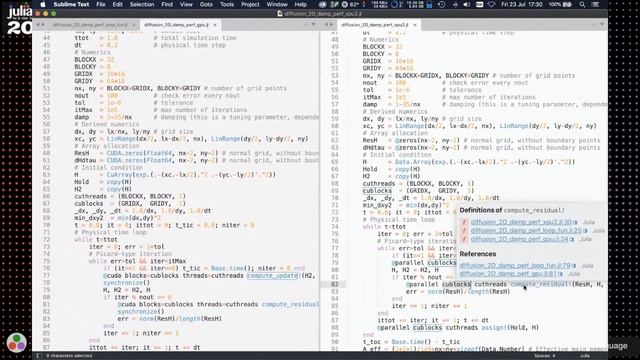Viewport: 640px width, 360px height.
Task: Open the Project menu
Action: 250,4
